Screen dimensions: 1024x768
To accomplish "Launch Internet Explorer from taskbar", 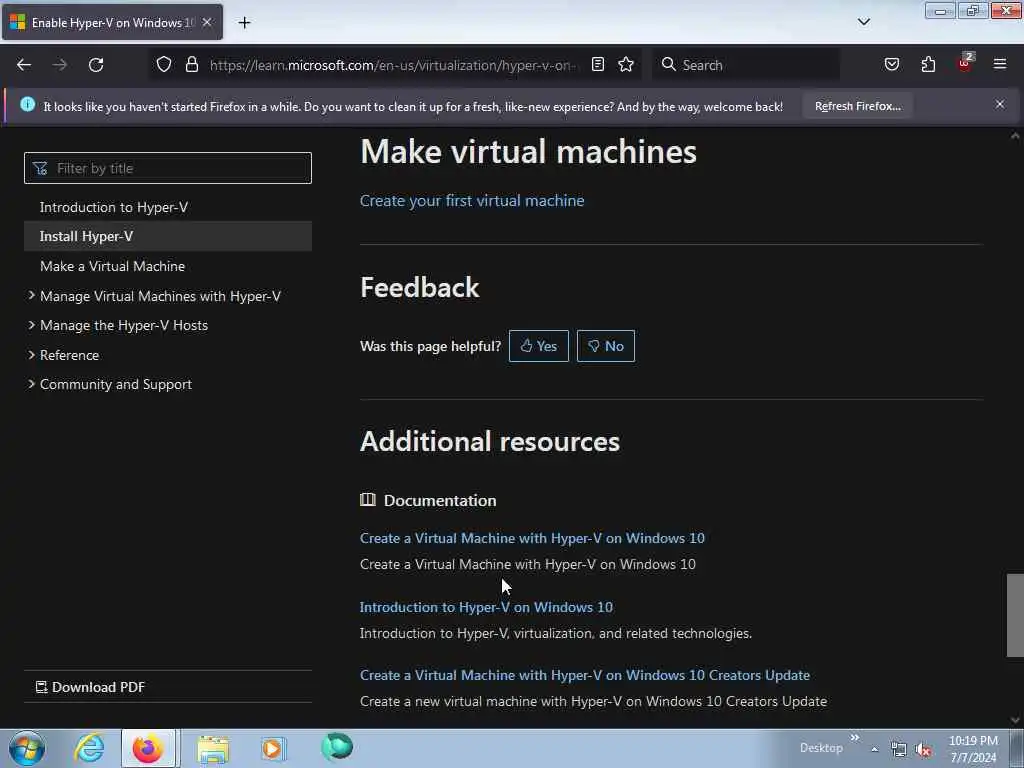I will click(89, 748).
